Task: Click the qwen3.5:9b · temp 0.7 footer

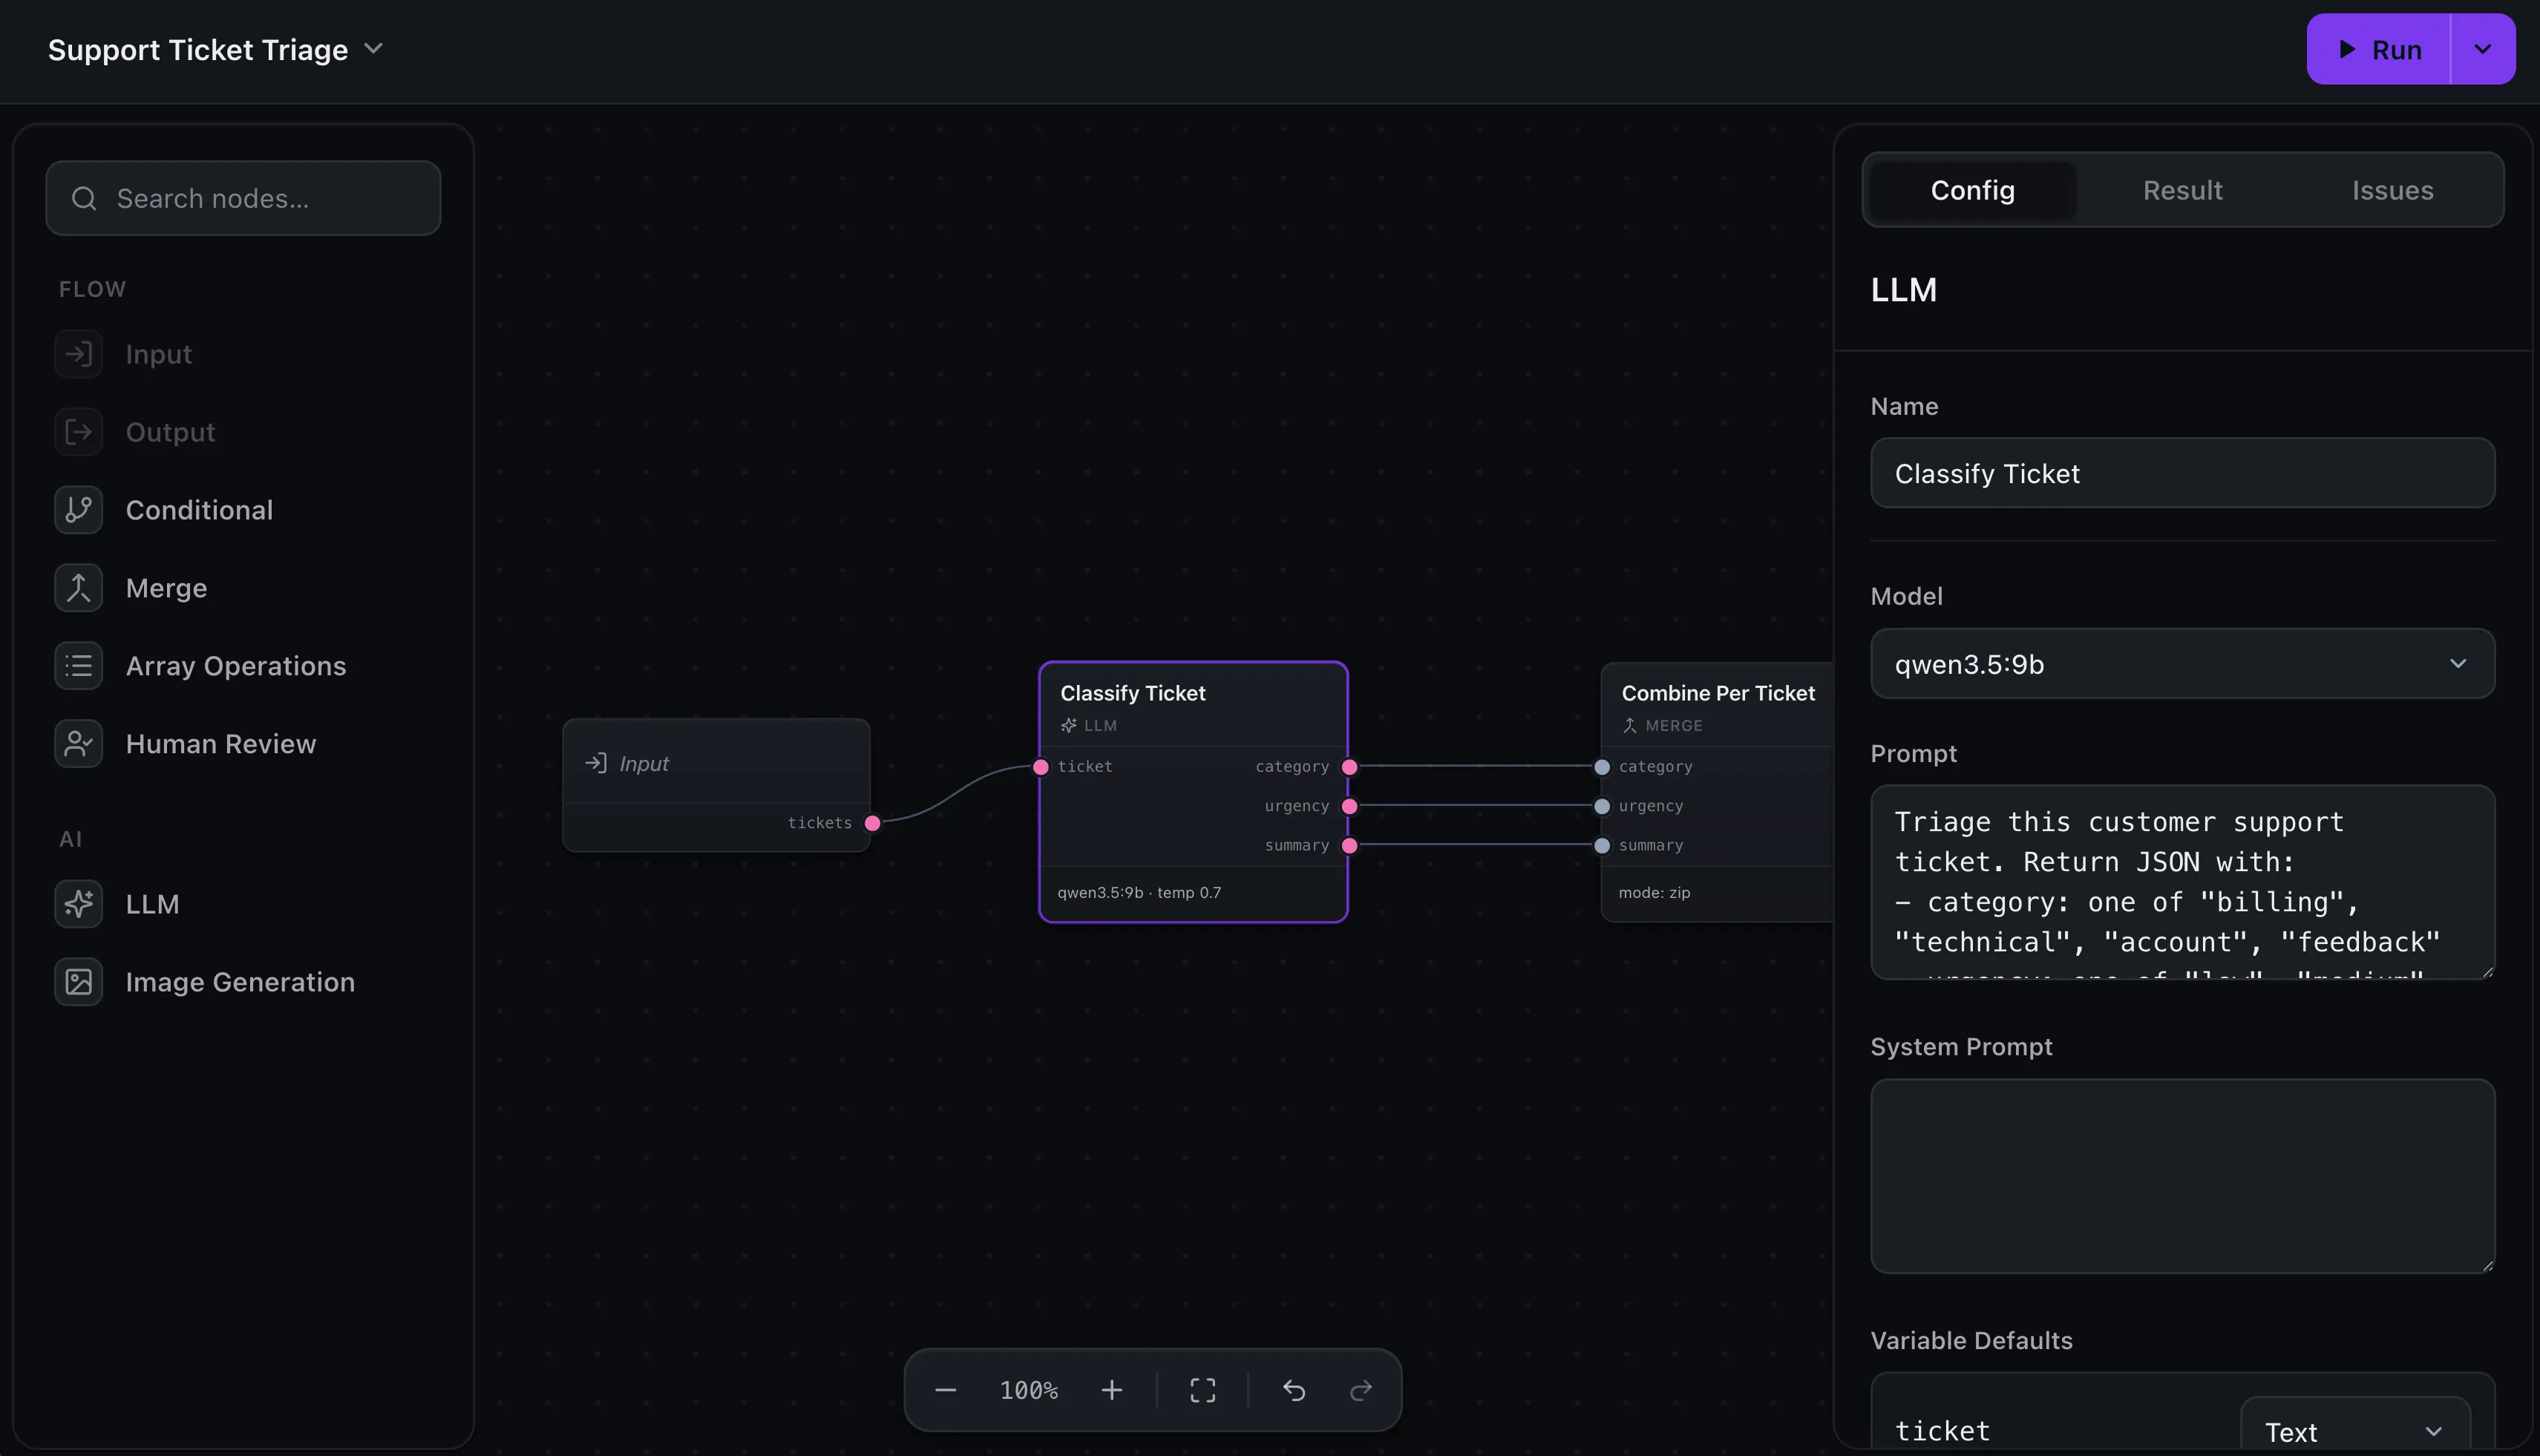Action: click(1139, 892)
